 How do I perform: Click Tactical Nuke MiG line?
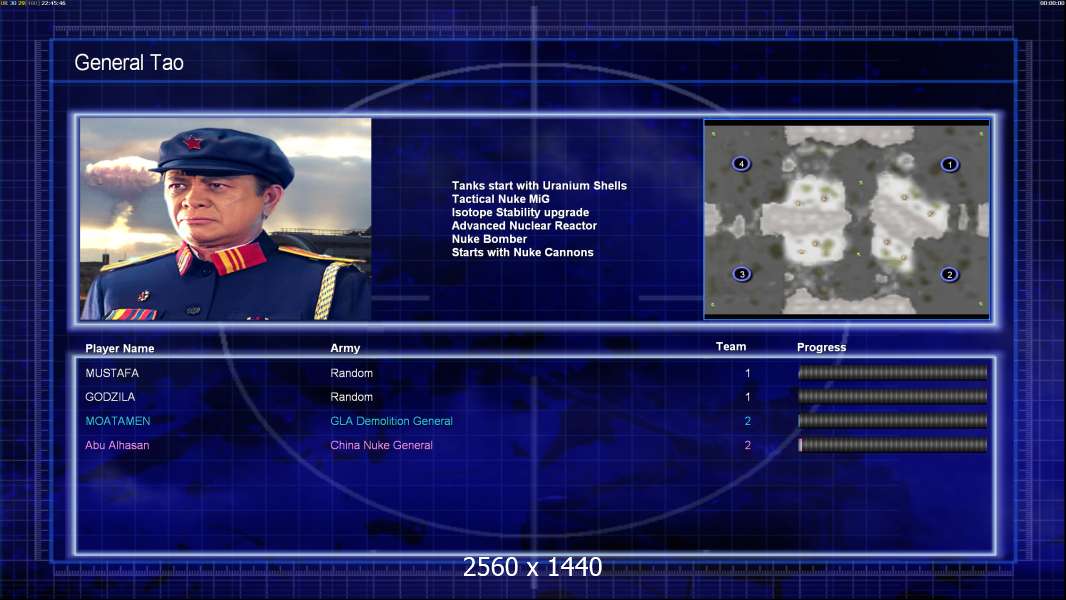[500, 199]
